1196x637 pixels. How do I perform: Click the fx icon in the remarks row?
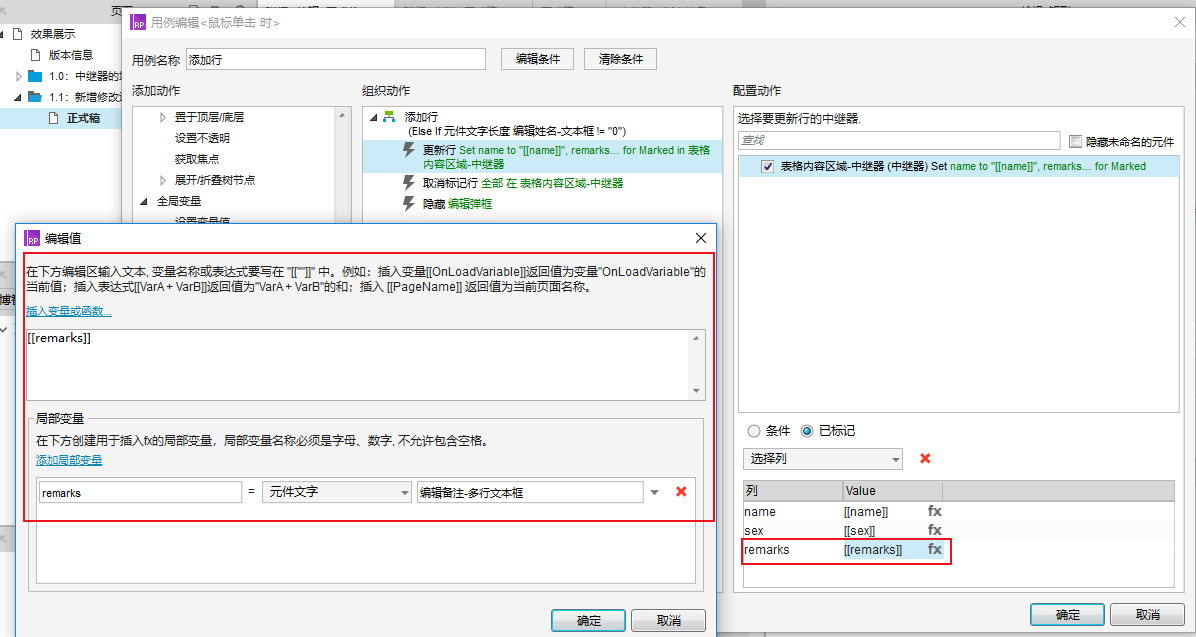[x=934, y=549]
